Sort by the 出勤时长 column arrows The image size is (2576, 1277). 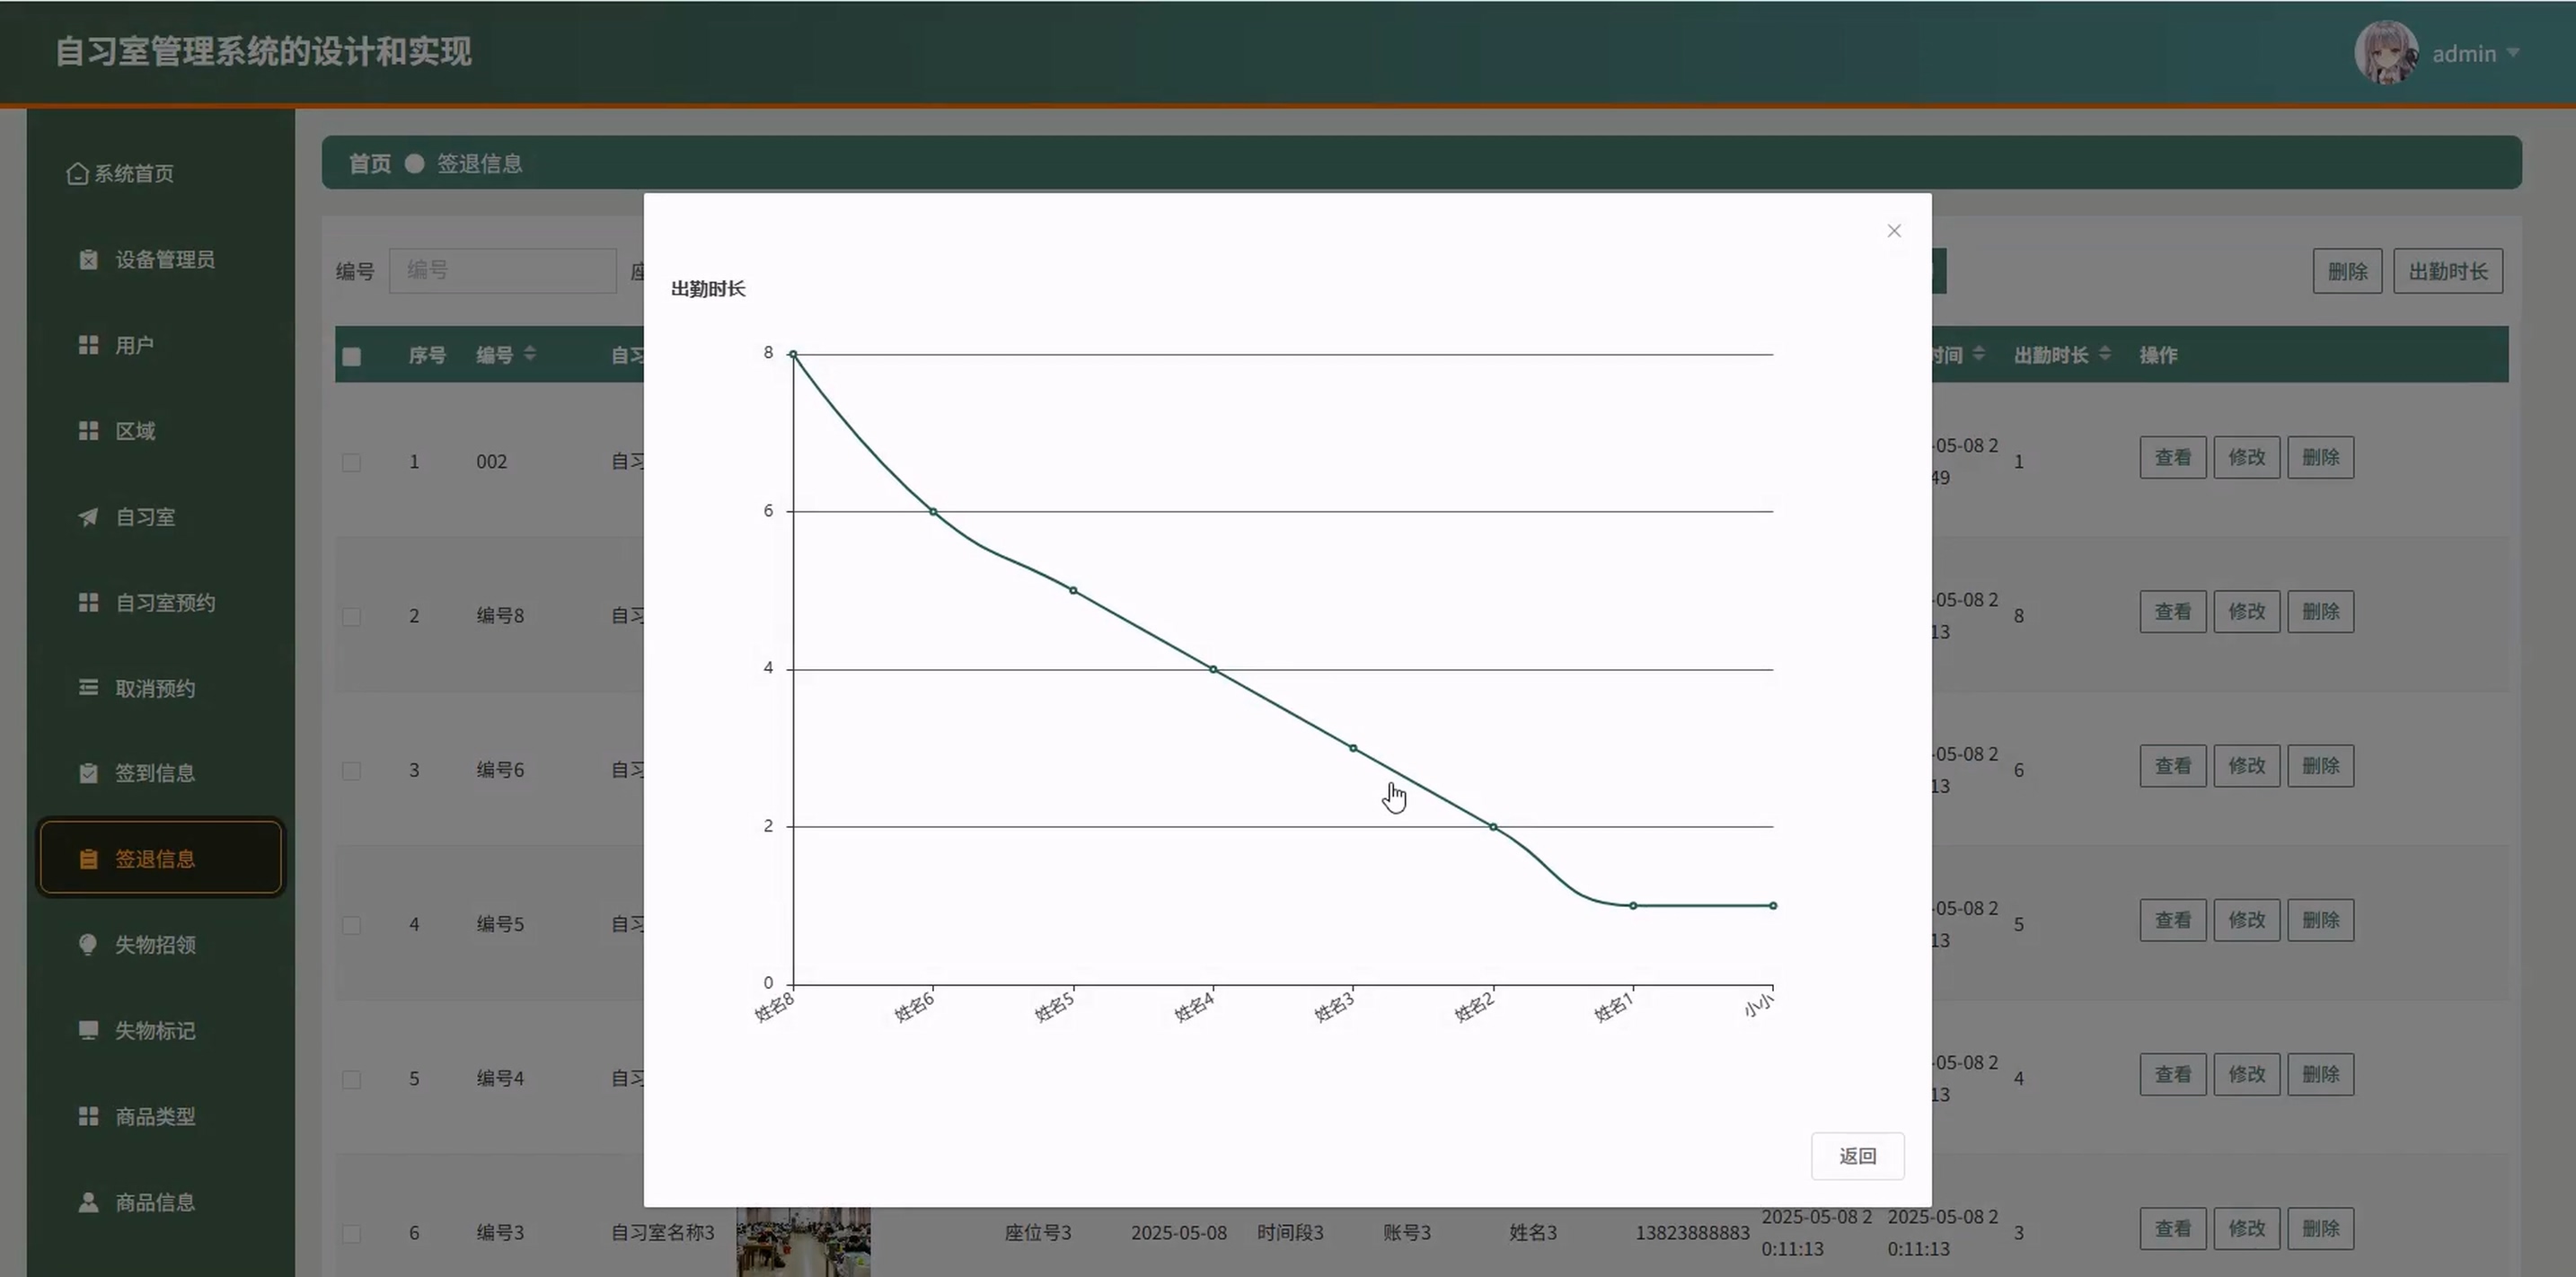point(2105,354)
